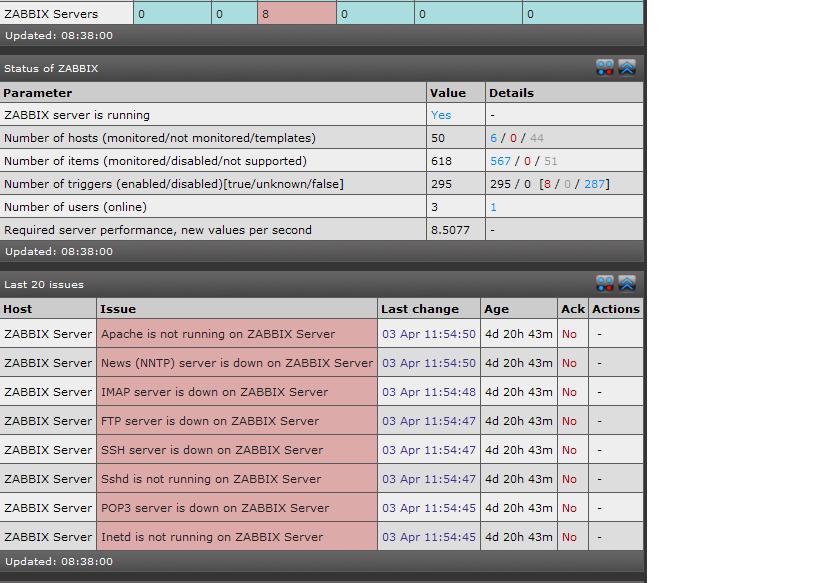Click last change date of POP3 issue
The height and width of the screenshot is (583, 840).
[429, 507]
